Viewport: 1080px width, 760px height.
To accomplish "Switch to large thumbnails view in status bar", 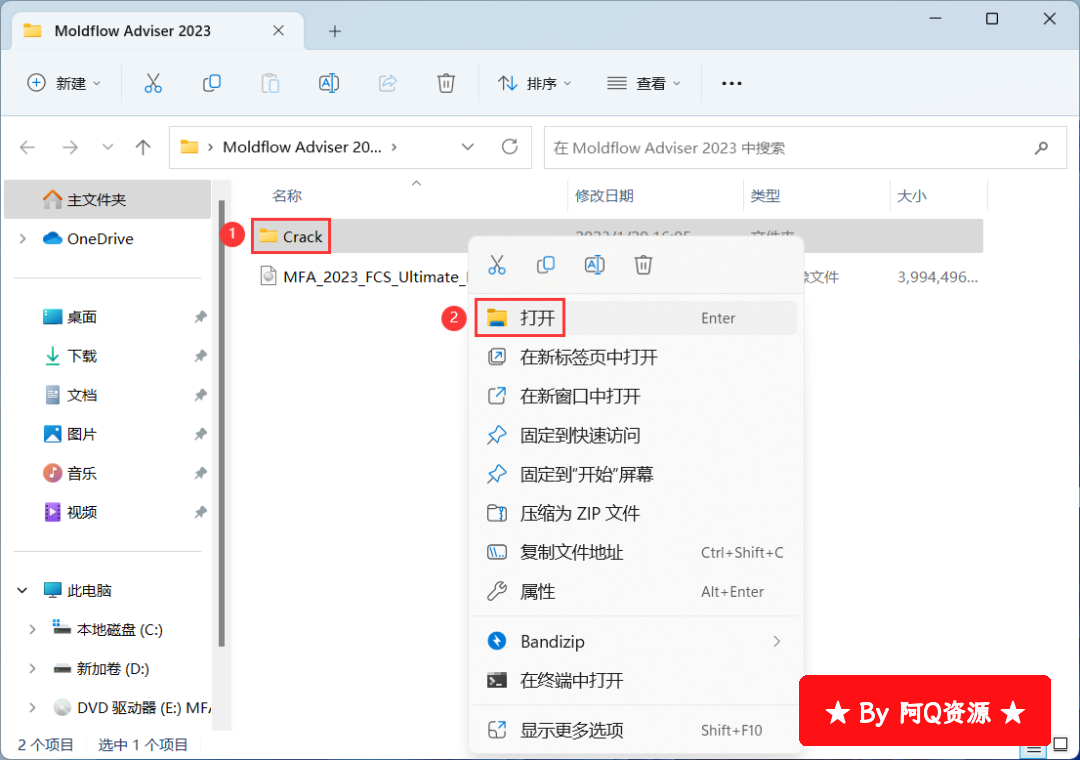I will click(x=1061, y=746).
